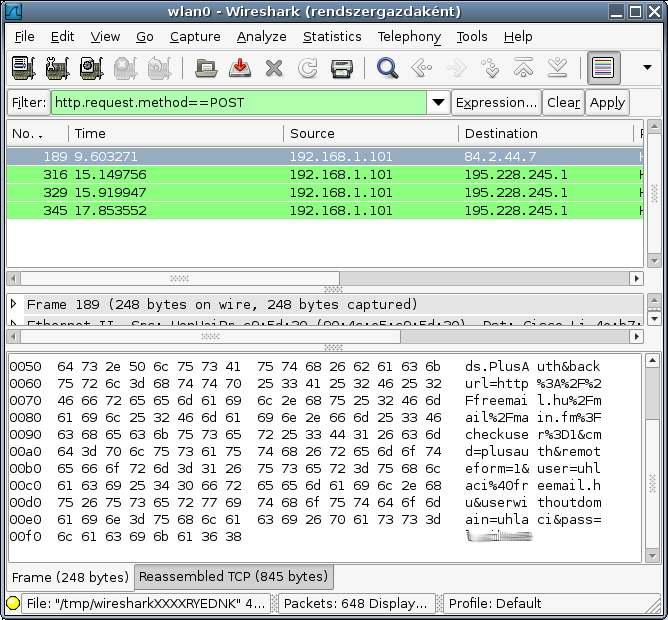668x620 pixels.
Task: Open filter history dropdown arrow
Action: [x=438, y=102]
